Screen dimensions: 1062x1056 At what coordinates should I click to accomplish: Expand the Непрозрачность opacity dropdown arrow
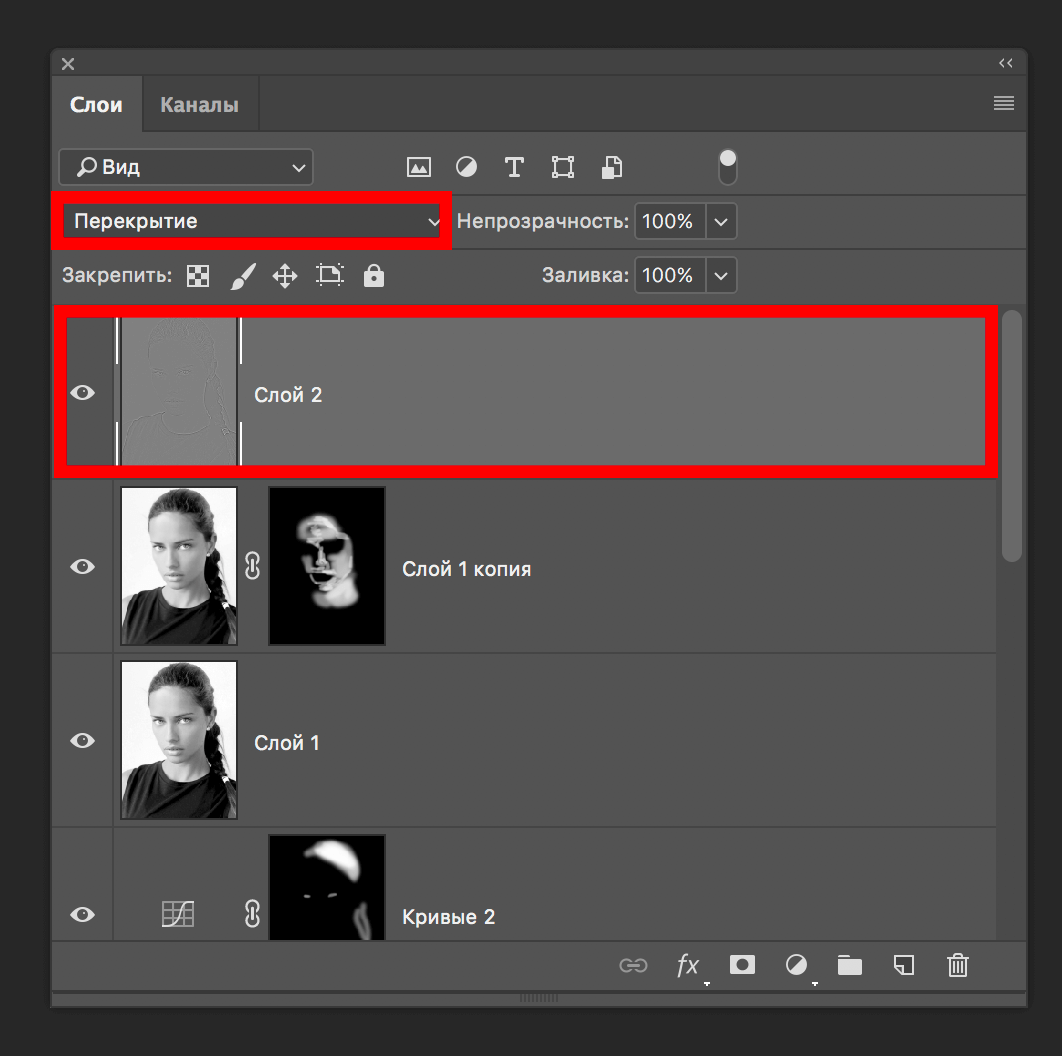(x=722, y=221)
